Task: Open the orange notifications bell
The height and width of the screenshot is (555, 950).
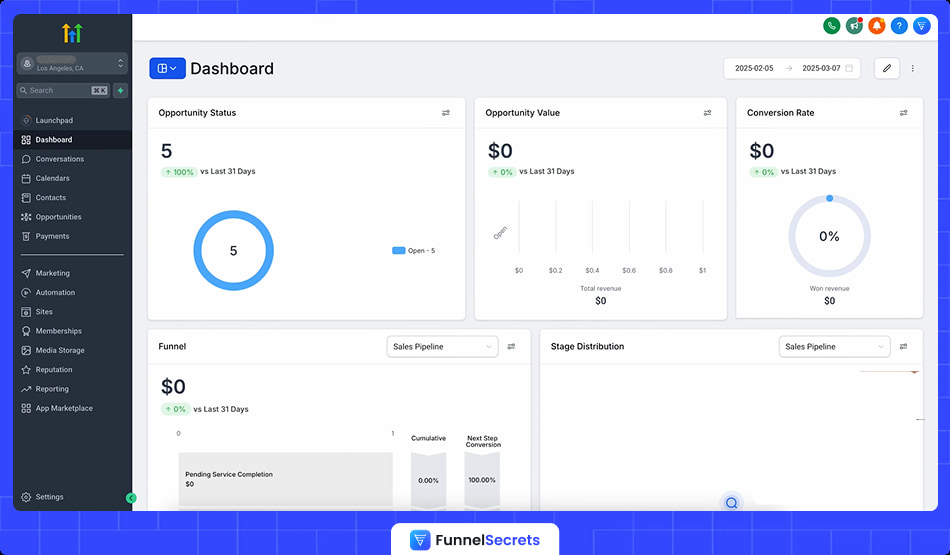Action: tap(877, 25)
